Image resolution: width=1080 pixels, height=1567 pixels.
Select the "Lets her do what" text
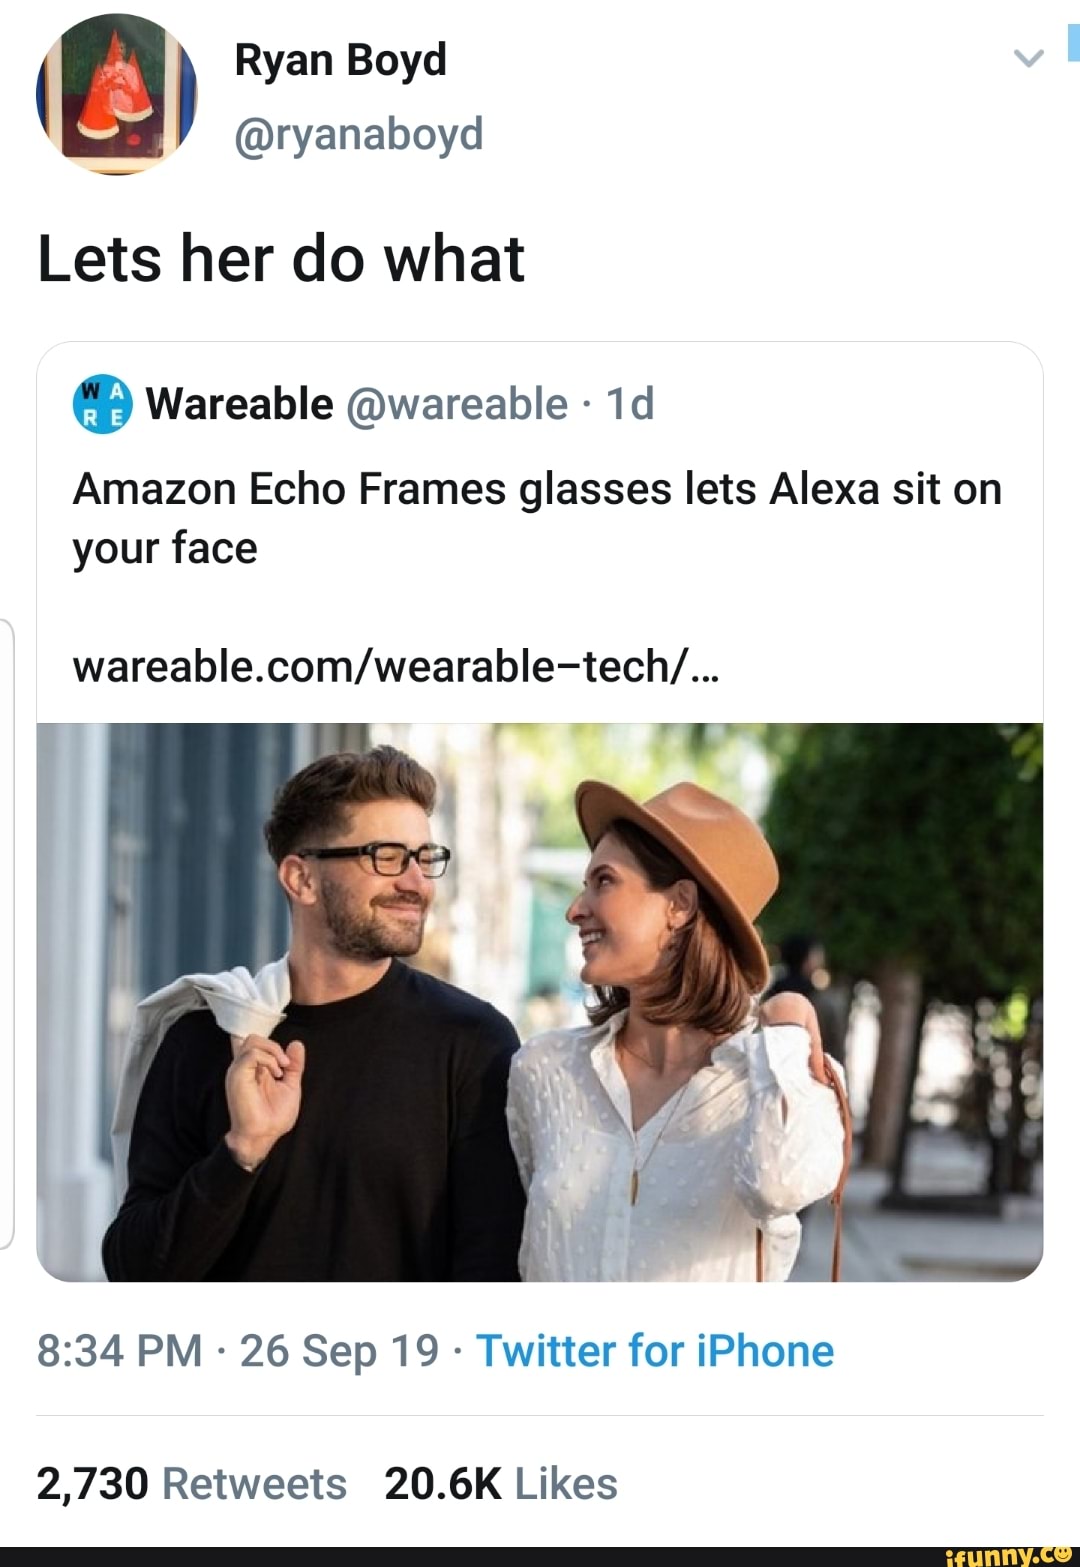pos(281,259)
